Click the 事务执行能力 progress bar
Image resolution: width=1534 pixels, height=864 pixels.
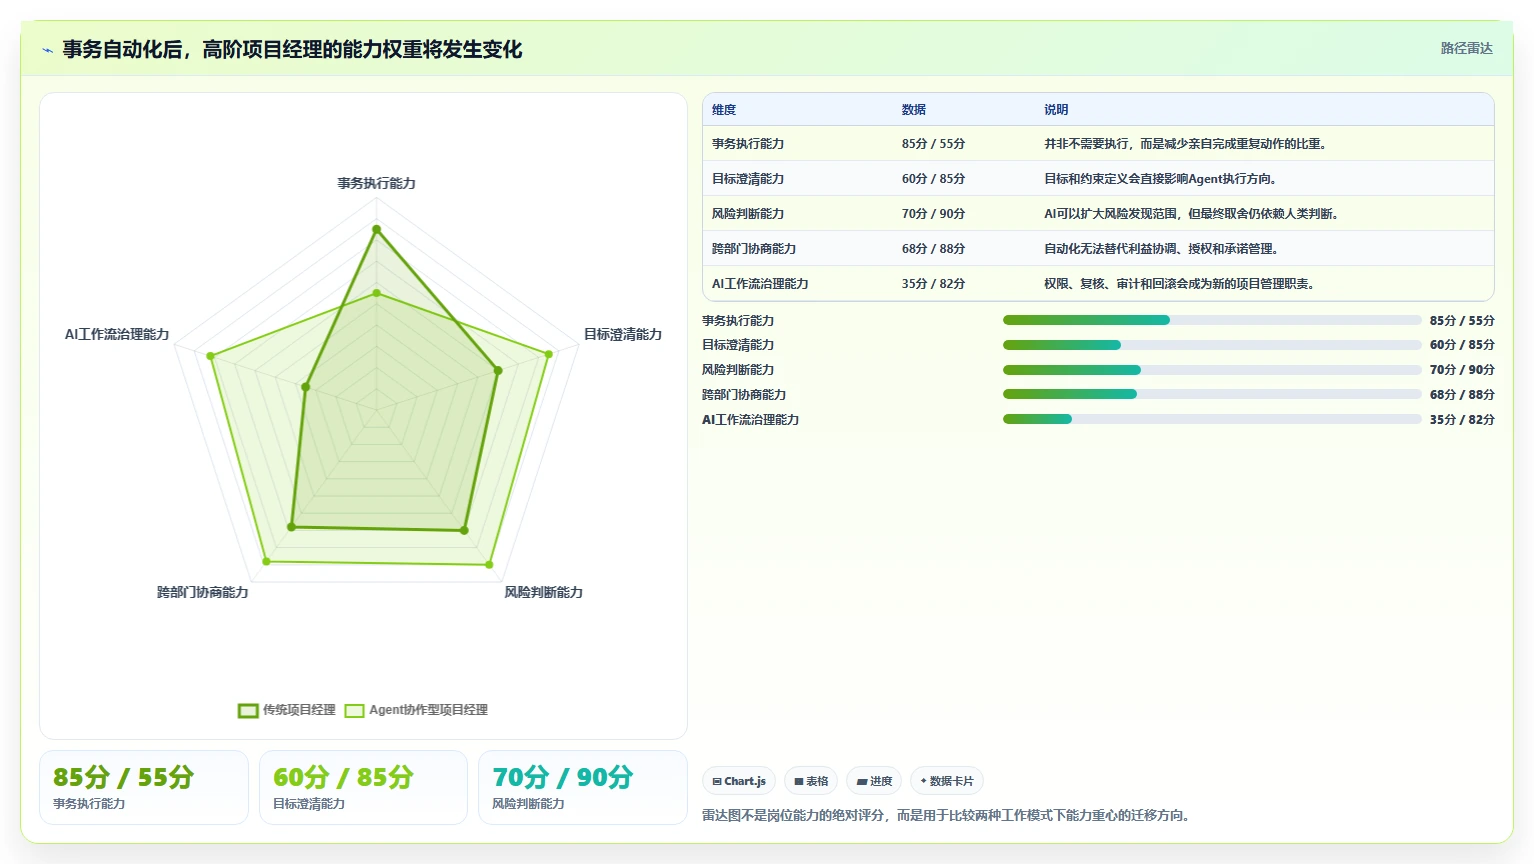coord(1212,320)
